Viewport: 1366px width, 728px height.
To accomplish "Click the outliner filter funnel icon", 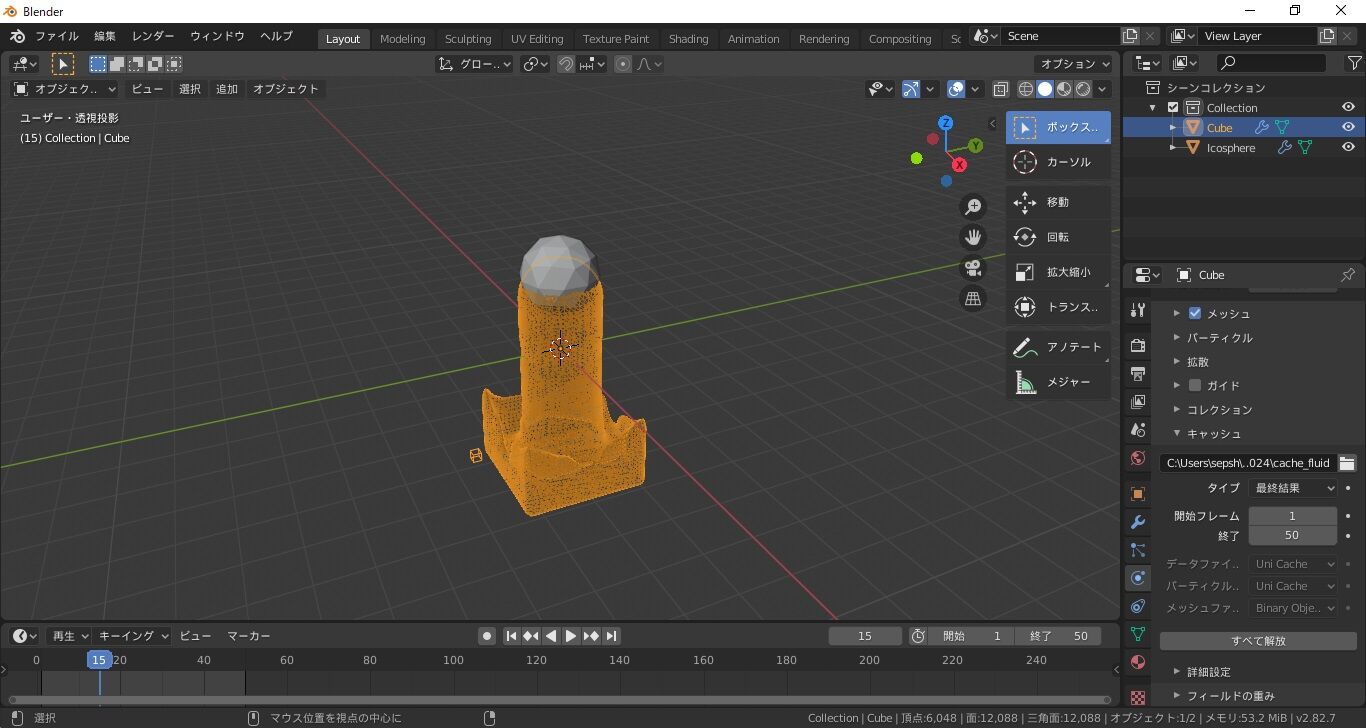I will pyautogui.click(x=1354, y=63).
